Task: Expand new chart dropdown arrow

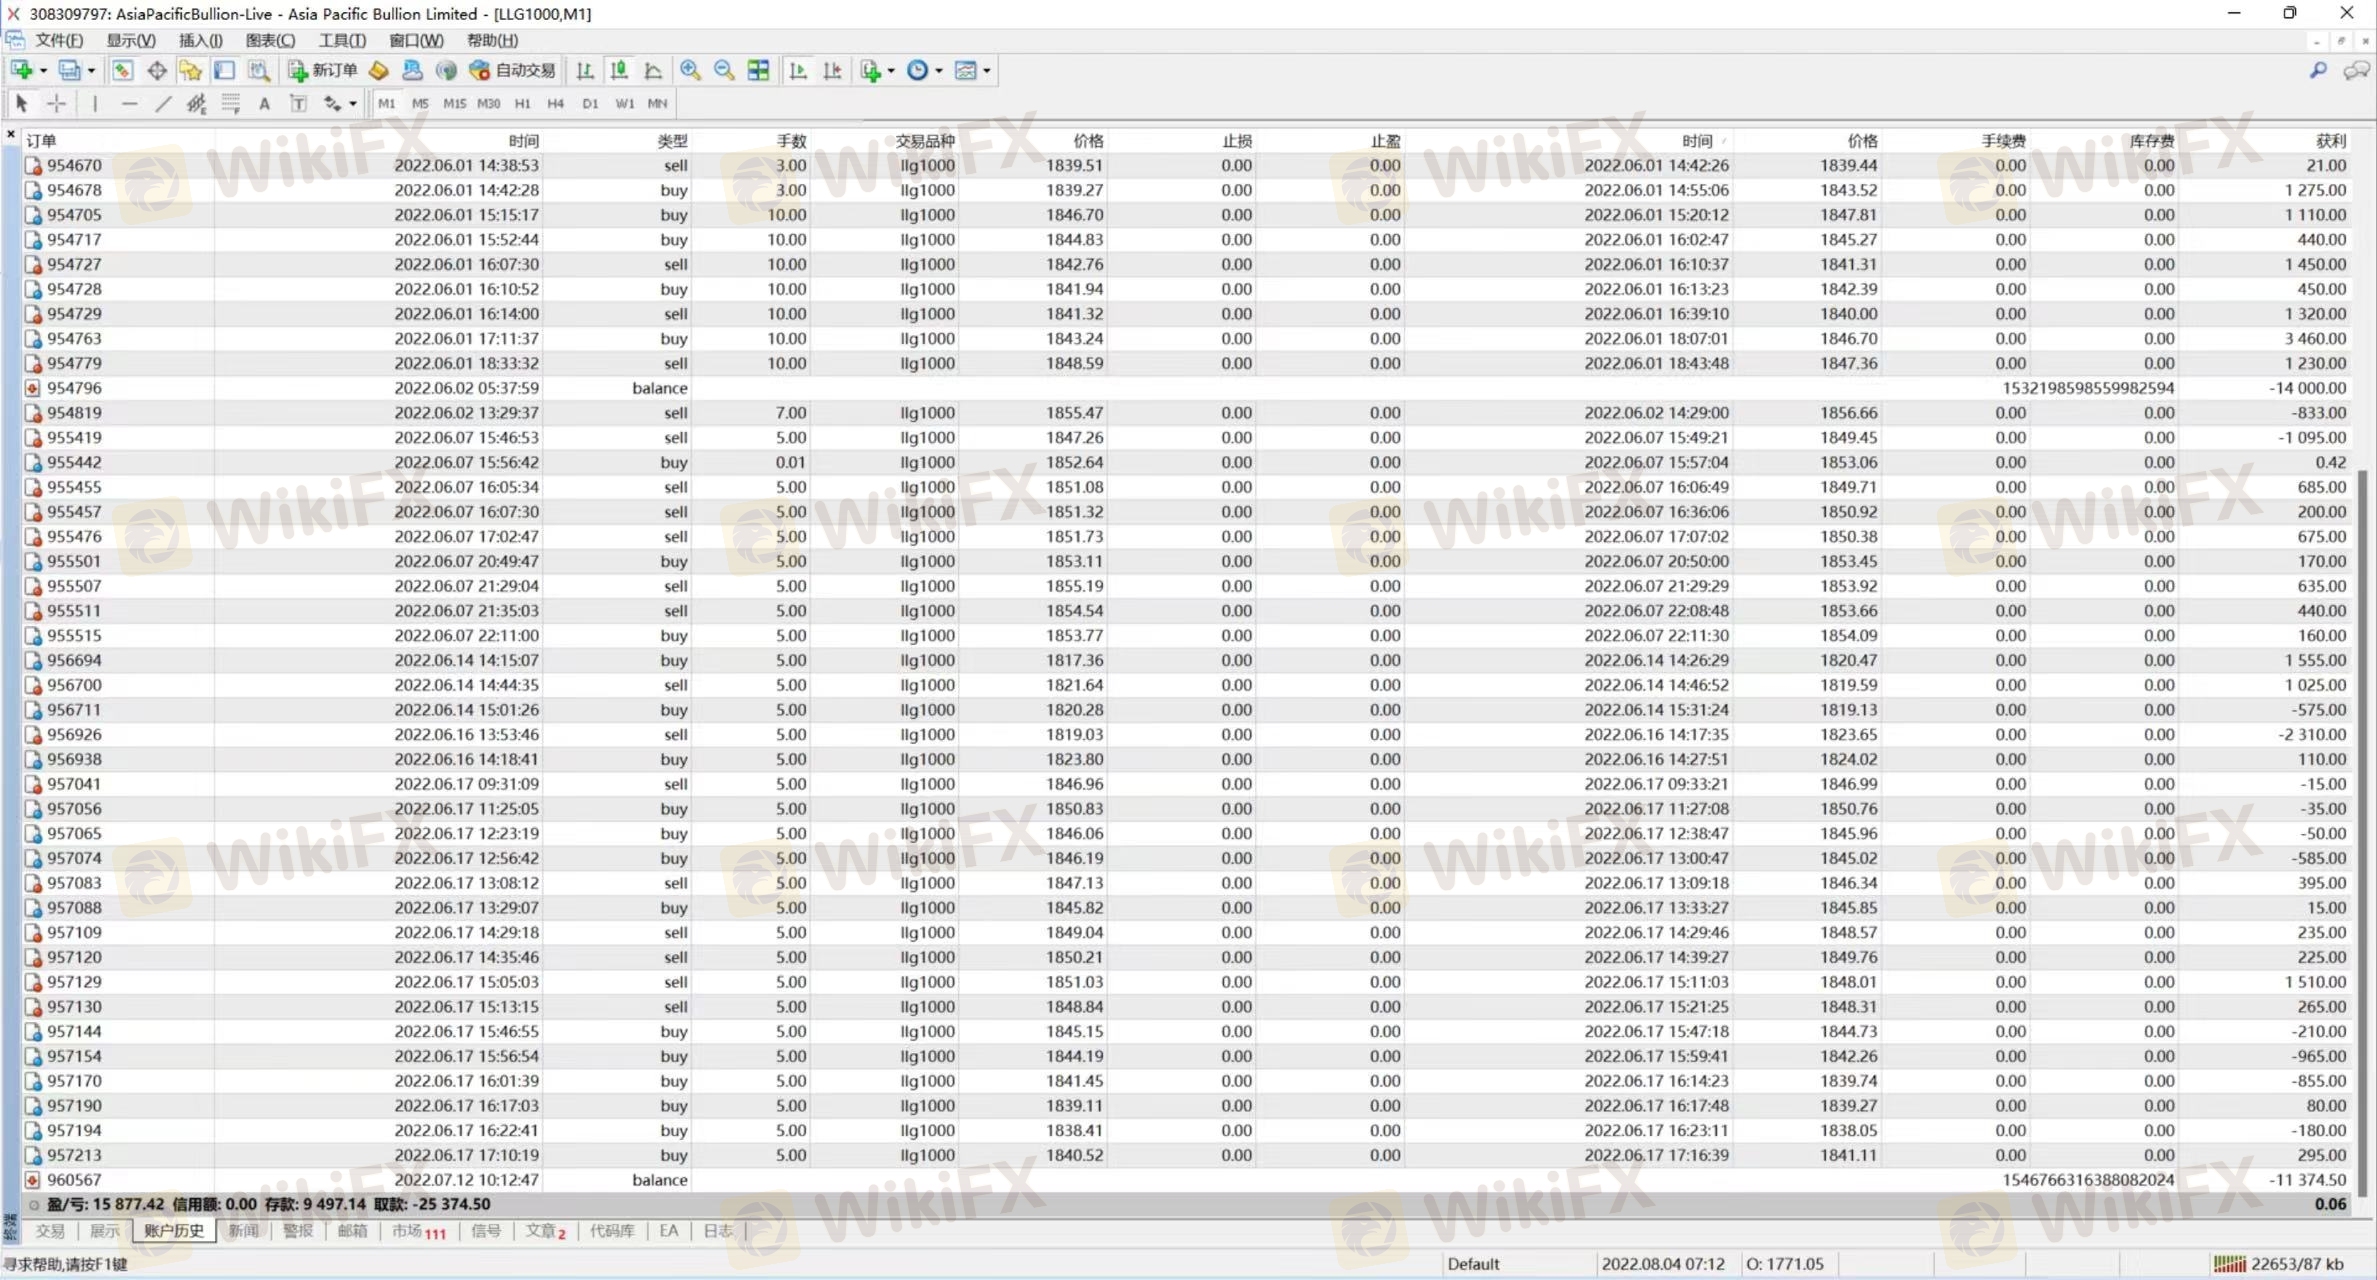Action: [x=43, y=70]
